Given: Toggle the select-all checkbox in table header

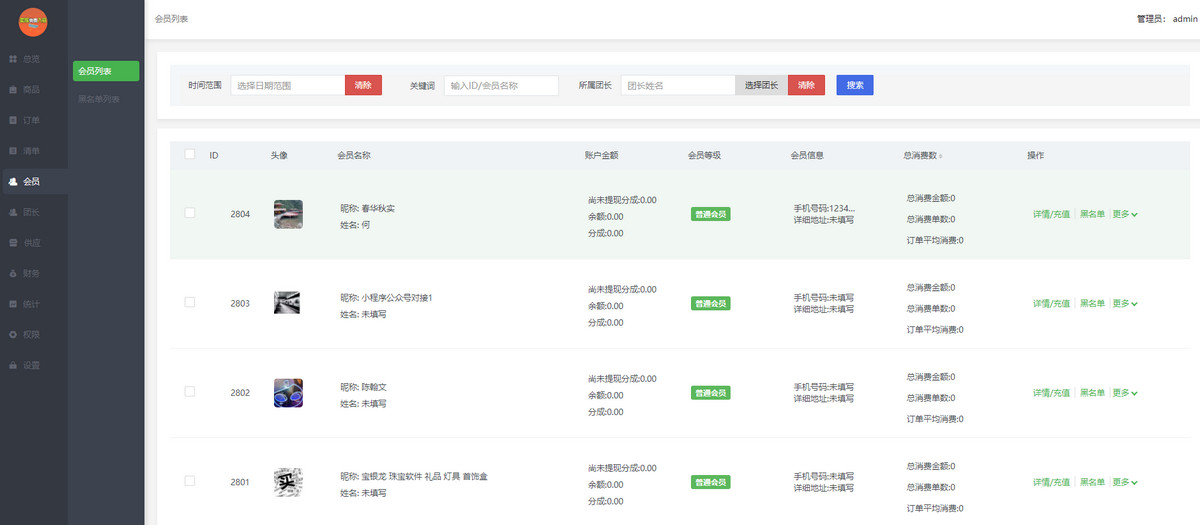Looking at the screenshot, I should [190, 155].
